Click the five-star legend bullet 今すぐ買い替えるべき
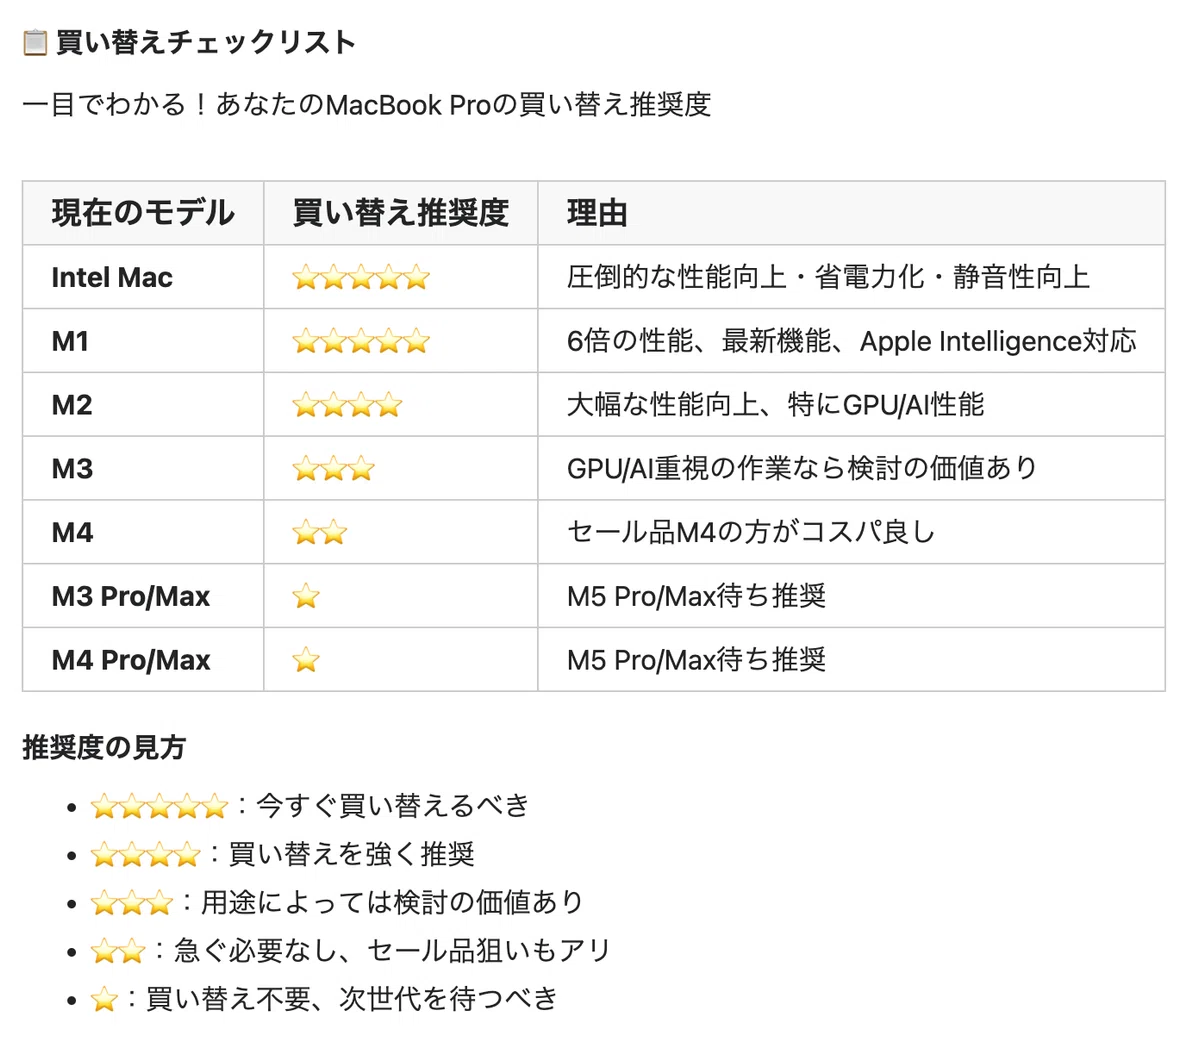 [310, 806]
